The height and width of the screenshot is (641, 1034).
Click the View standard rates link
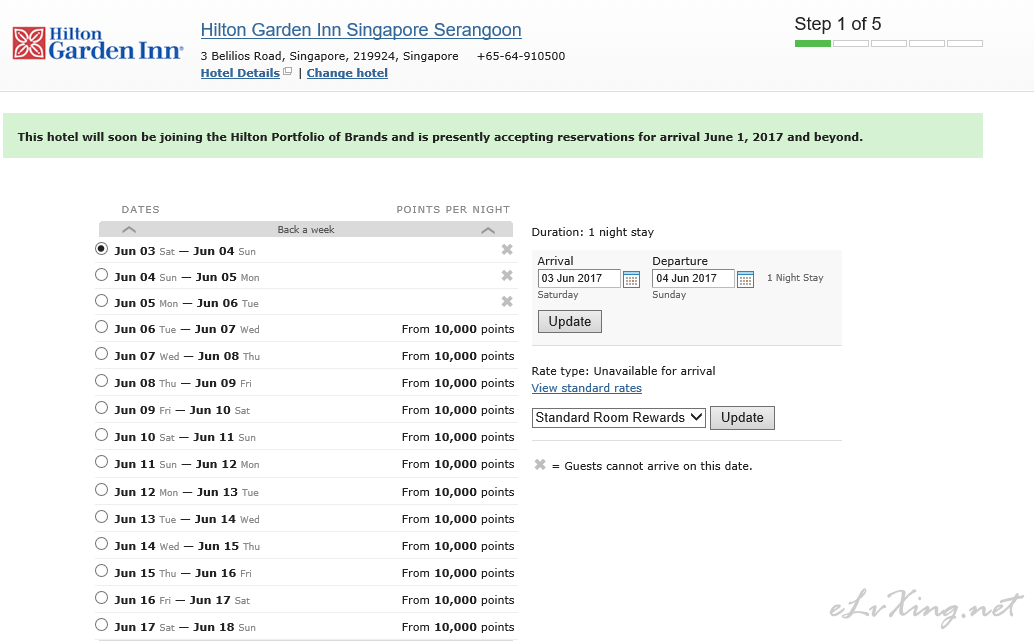coord(586,388)
